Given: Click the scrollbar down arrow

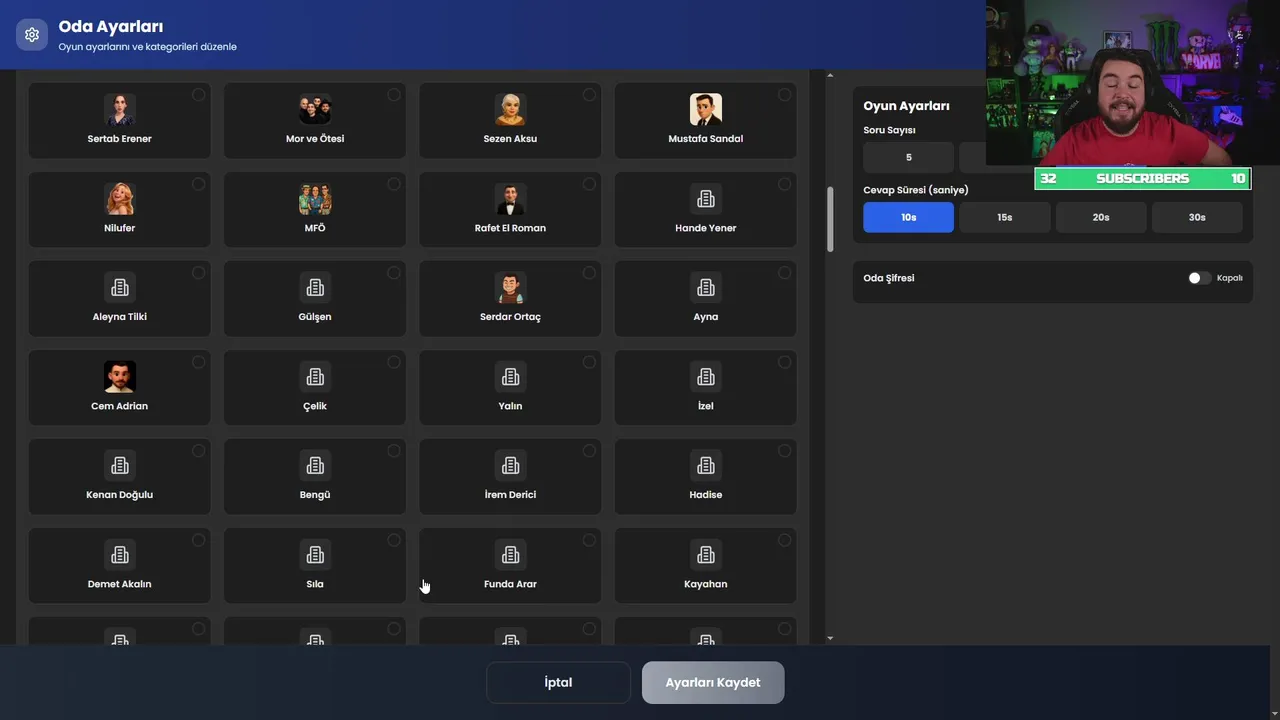Looking at the screenshot, I should coord(830,638).
